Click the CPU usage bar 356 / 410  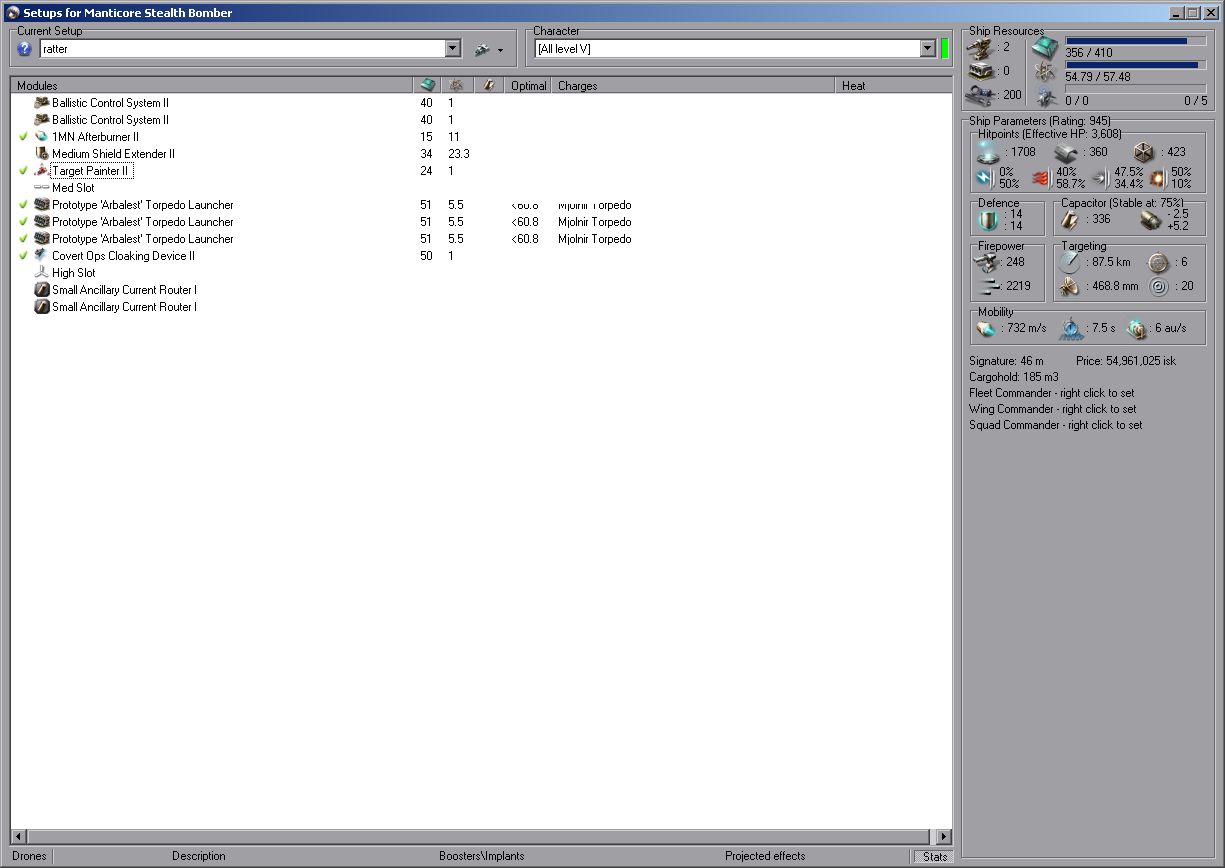[x=1135, y=41]
